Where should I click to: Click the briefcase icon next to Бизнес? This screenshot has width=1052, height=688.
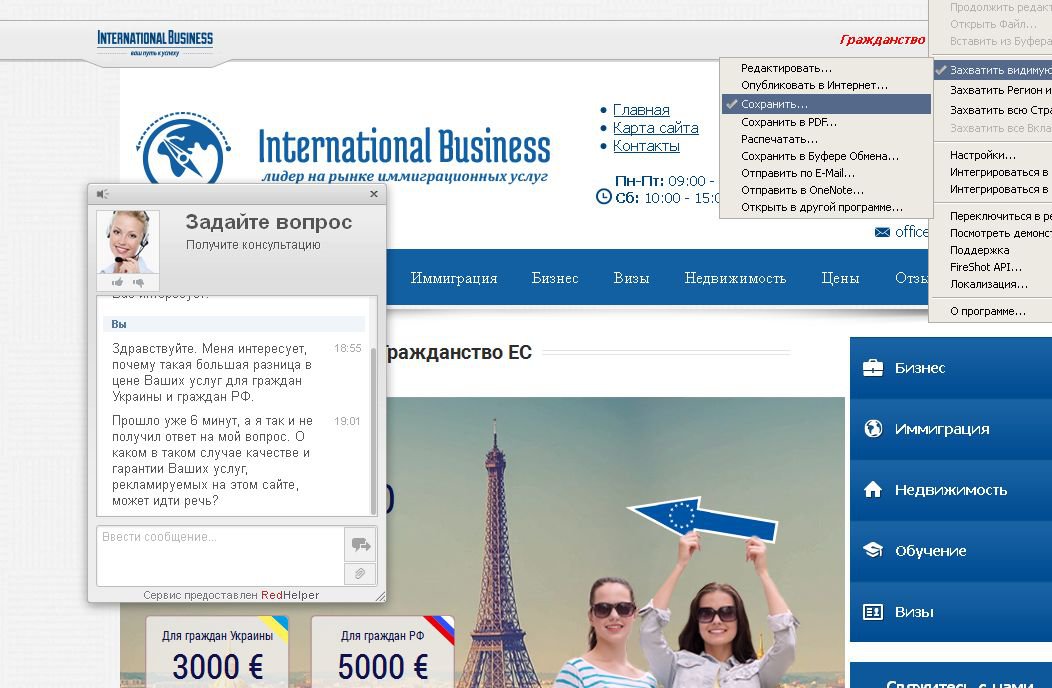click(x=873, y=368)
